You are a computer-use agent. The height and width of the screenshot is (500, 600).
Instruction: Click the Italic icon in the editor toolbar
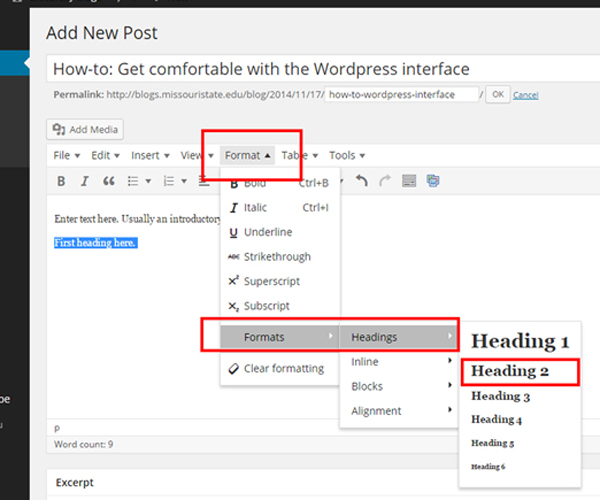point(85,181)
